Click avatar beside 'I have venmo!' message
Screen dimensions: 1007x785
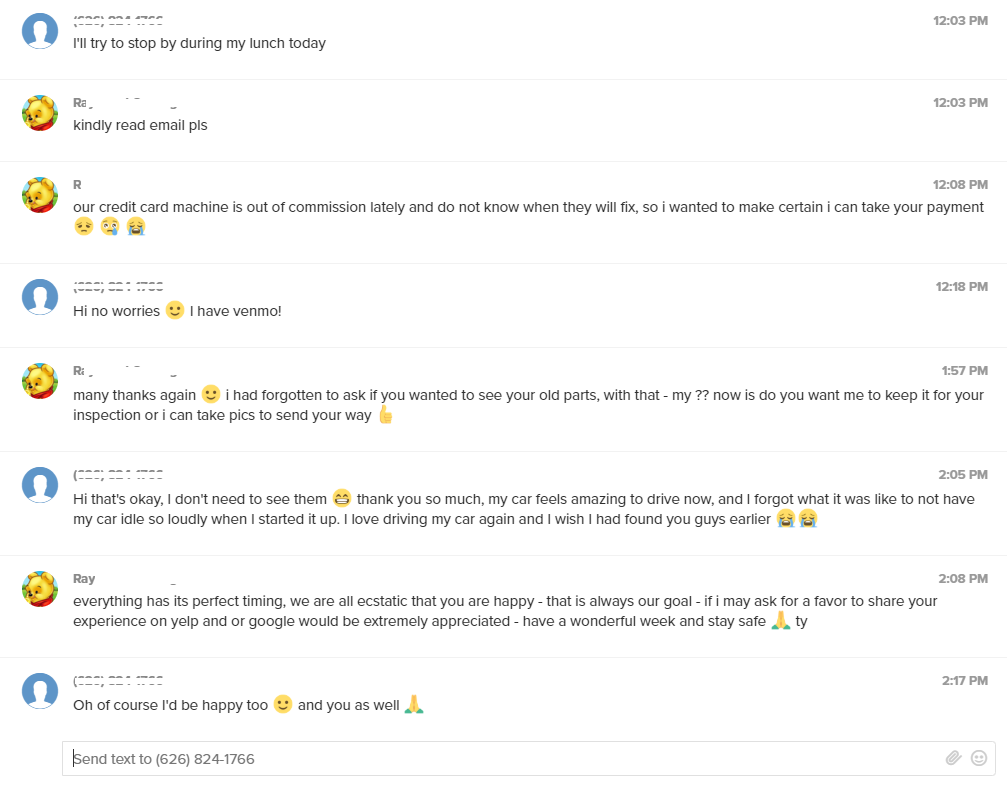click(x=40, y=297)
